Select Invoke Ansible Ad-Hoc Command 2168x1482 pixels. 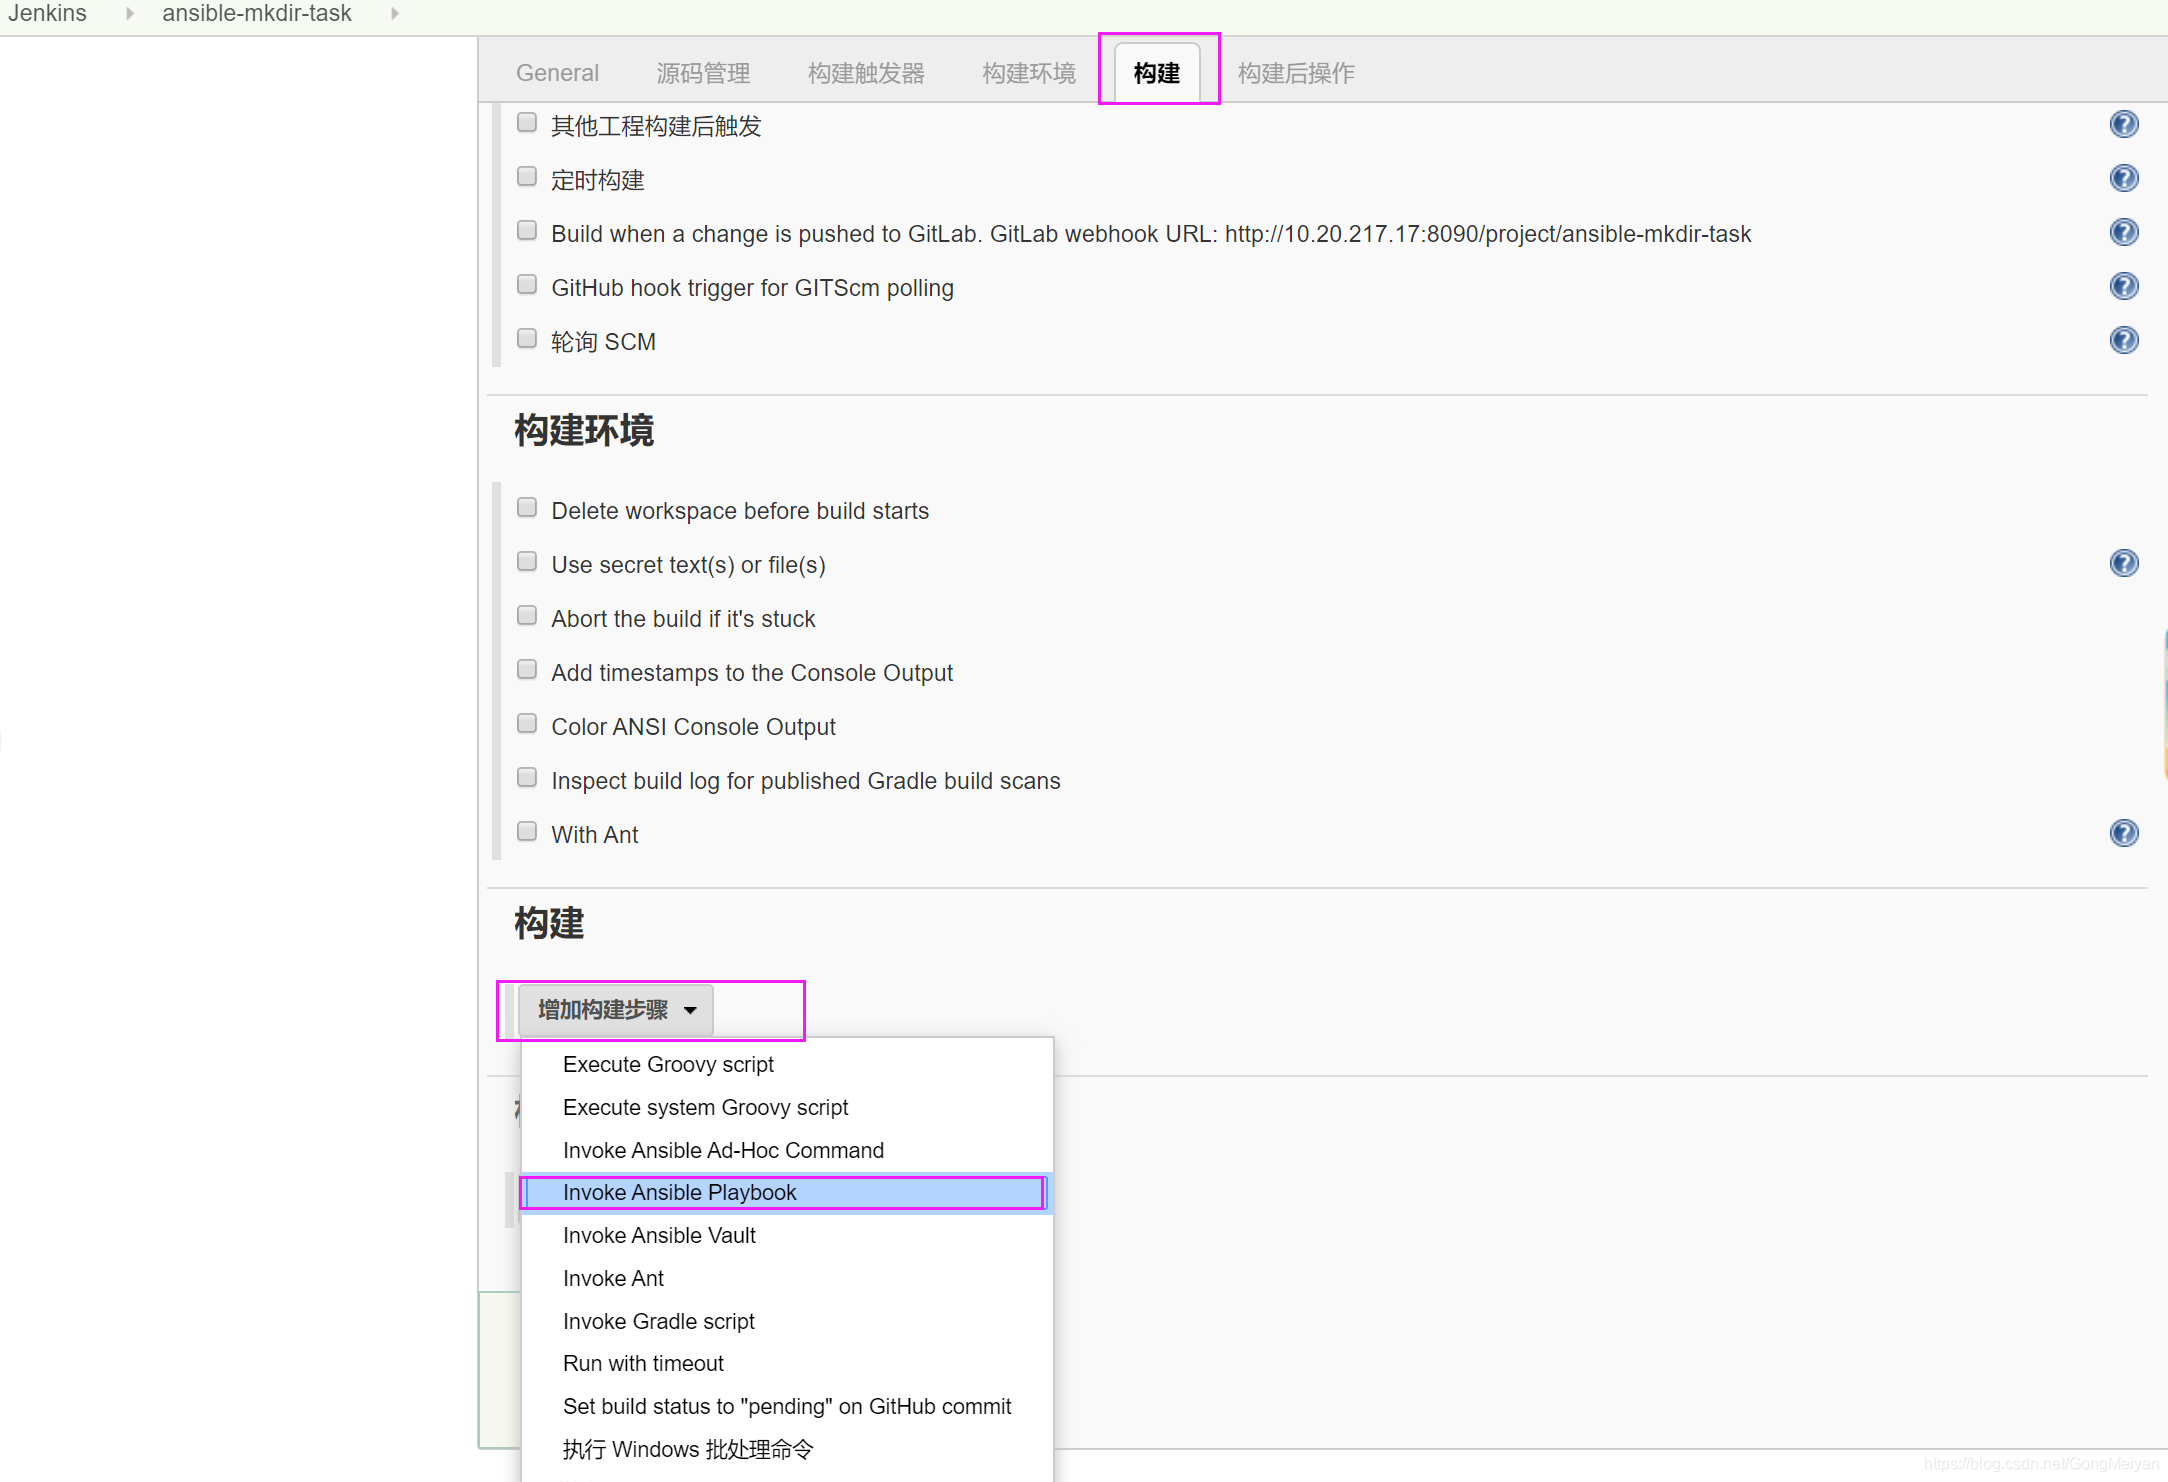(787, 1150)
